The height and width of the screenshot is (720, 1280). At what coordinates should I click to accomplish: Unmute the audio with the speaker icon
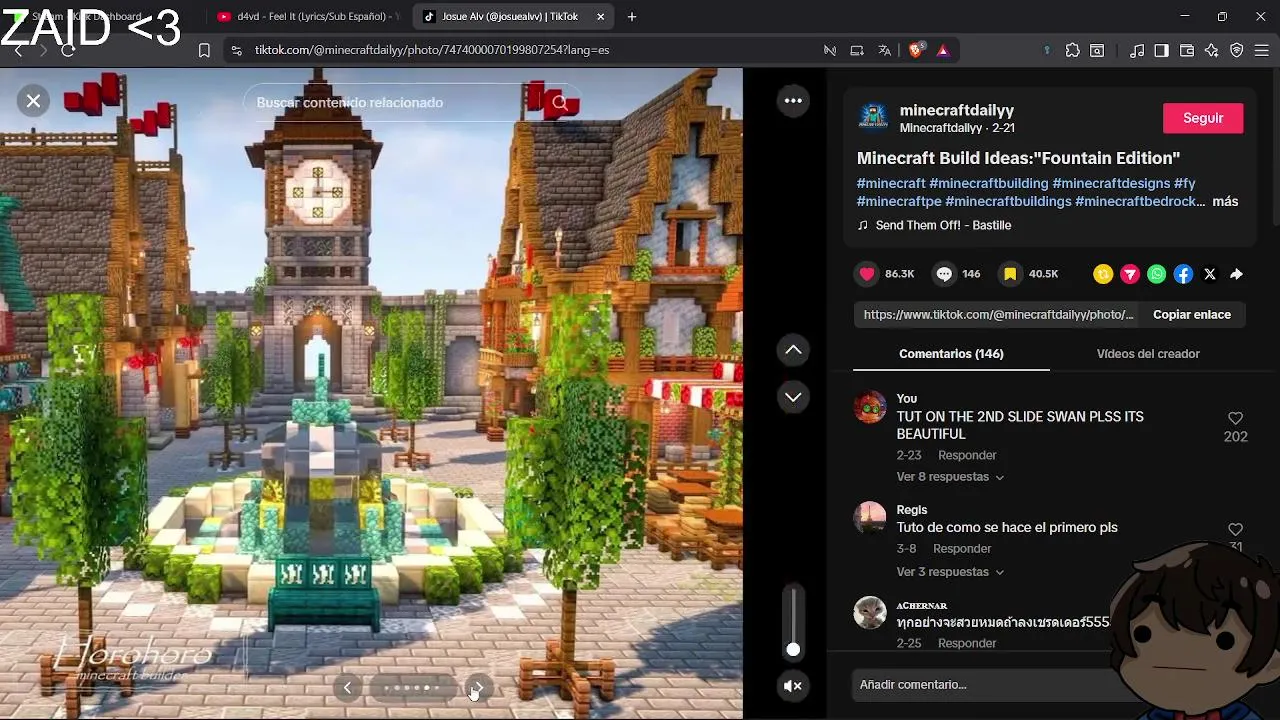pyautogui.click(x=793, y=686)
